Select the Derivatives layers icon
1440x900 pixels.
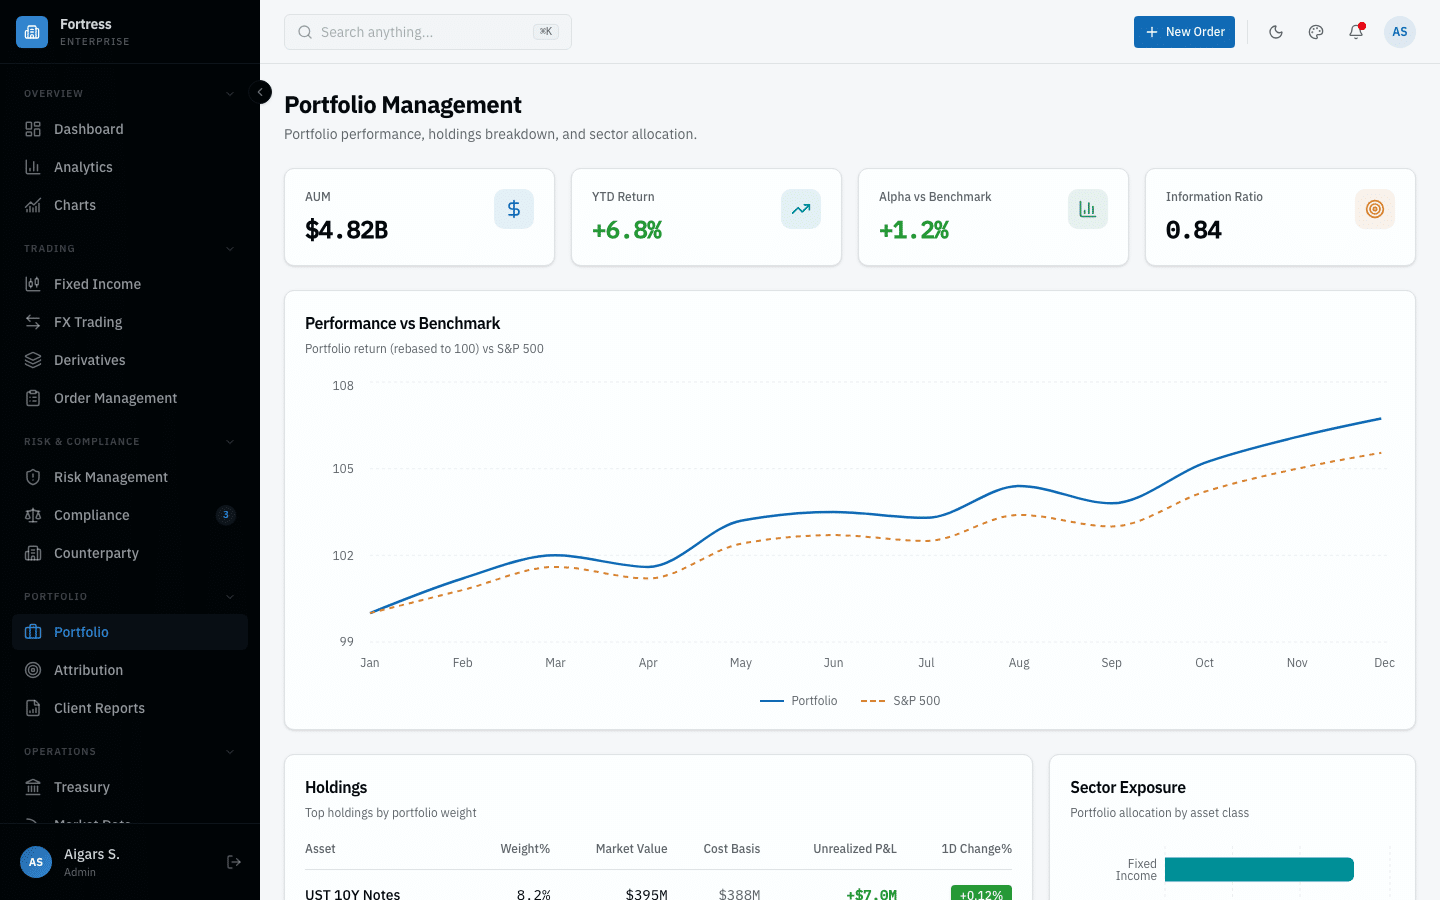click(33, 359)
